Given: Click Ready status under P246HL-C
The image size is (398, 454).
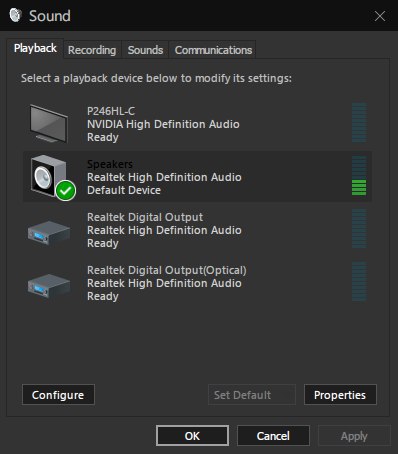Looking at the screenshot, I should click(x=103, y=137).
